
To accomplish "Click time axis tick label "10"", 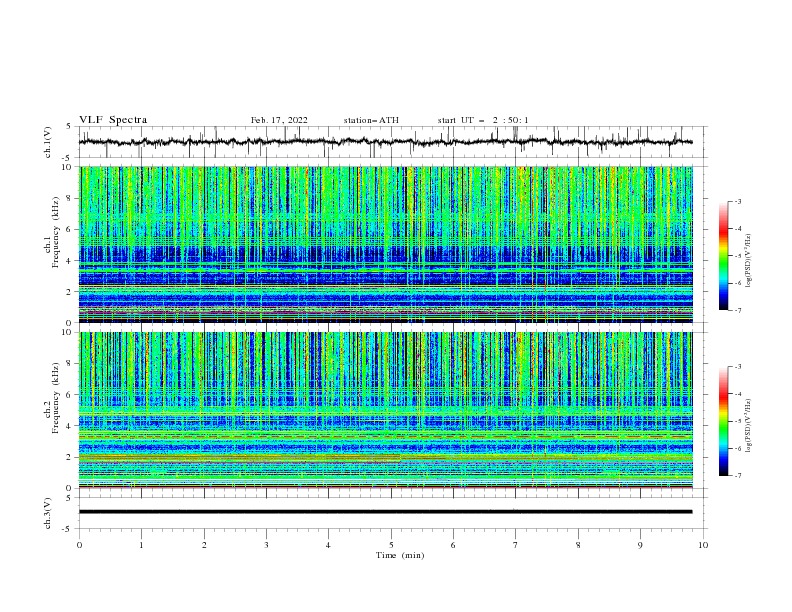I will [x=703, y=545].
